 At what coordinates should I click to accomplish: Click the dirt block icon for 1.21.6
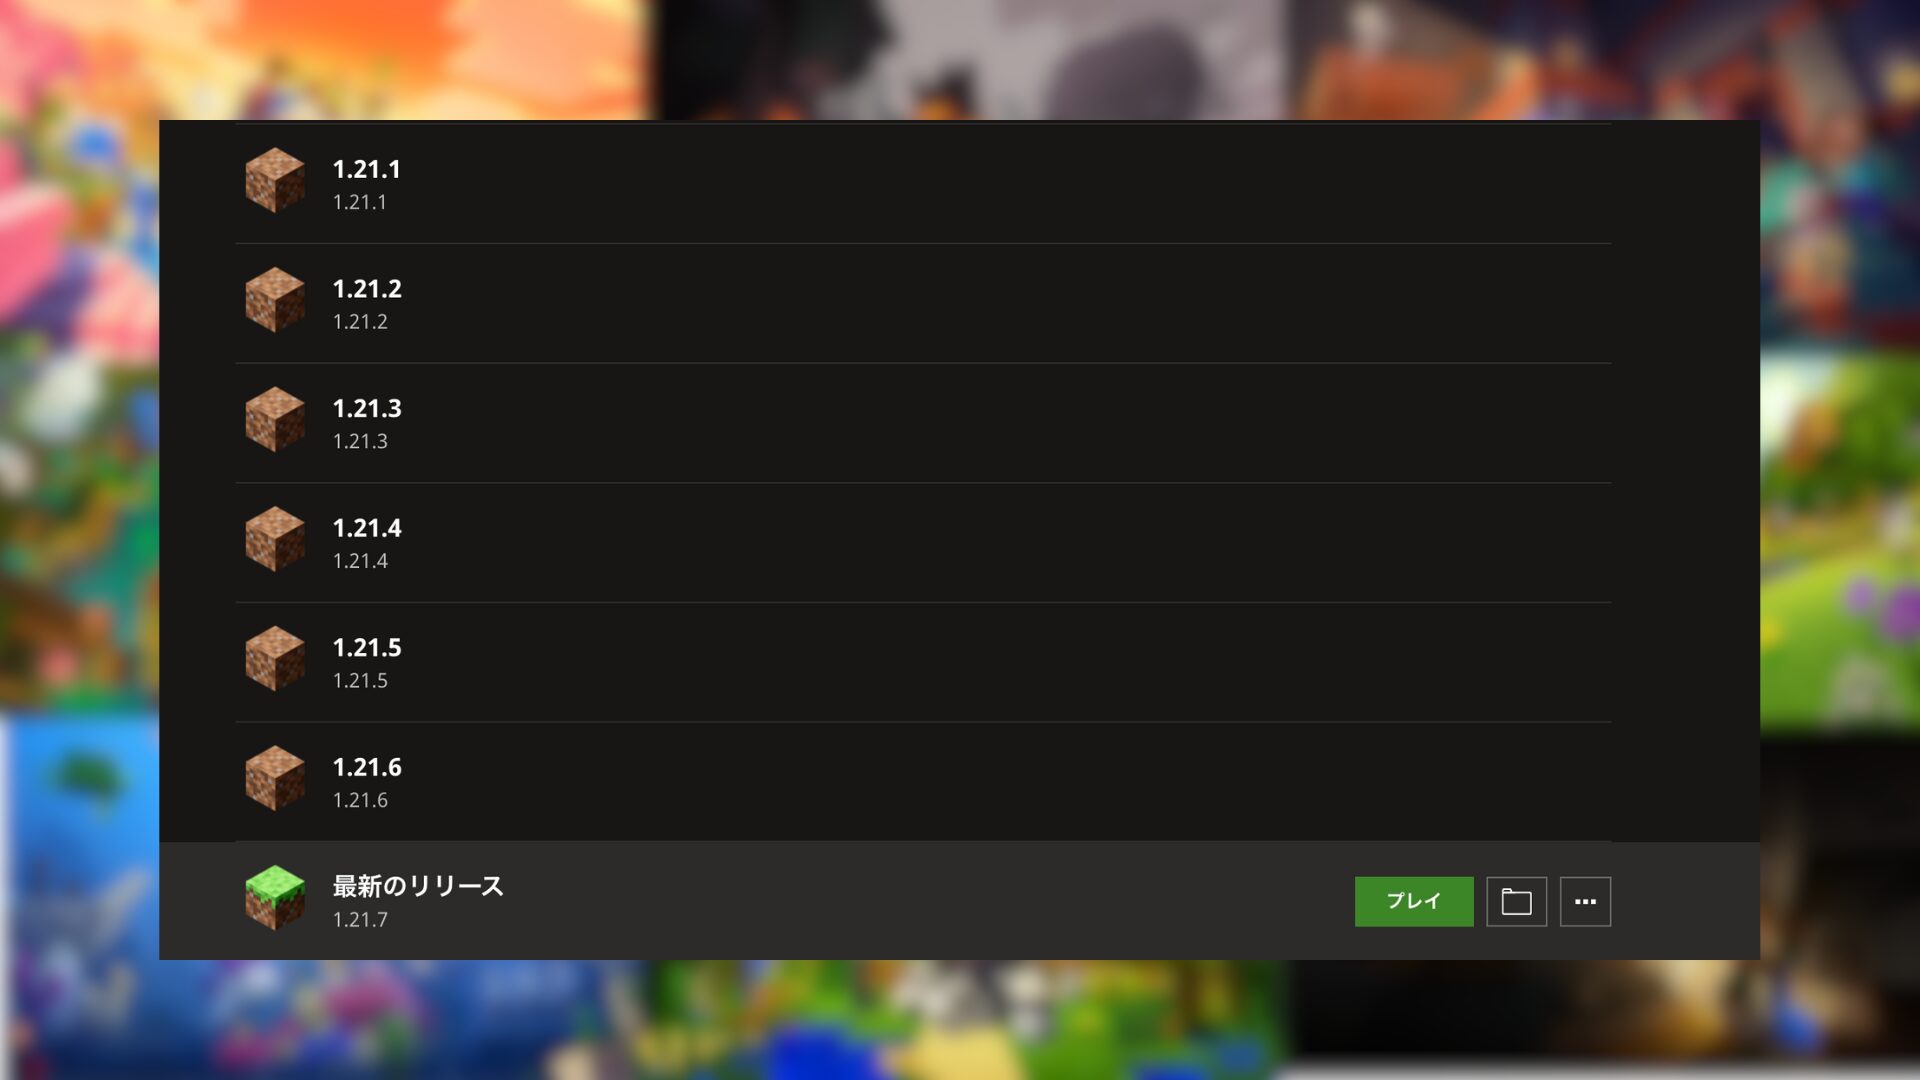[275, 779]
